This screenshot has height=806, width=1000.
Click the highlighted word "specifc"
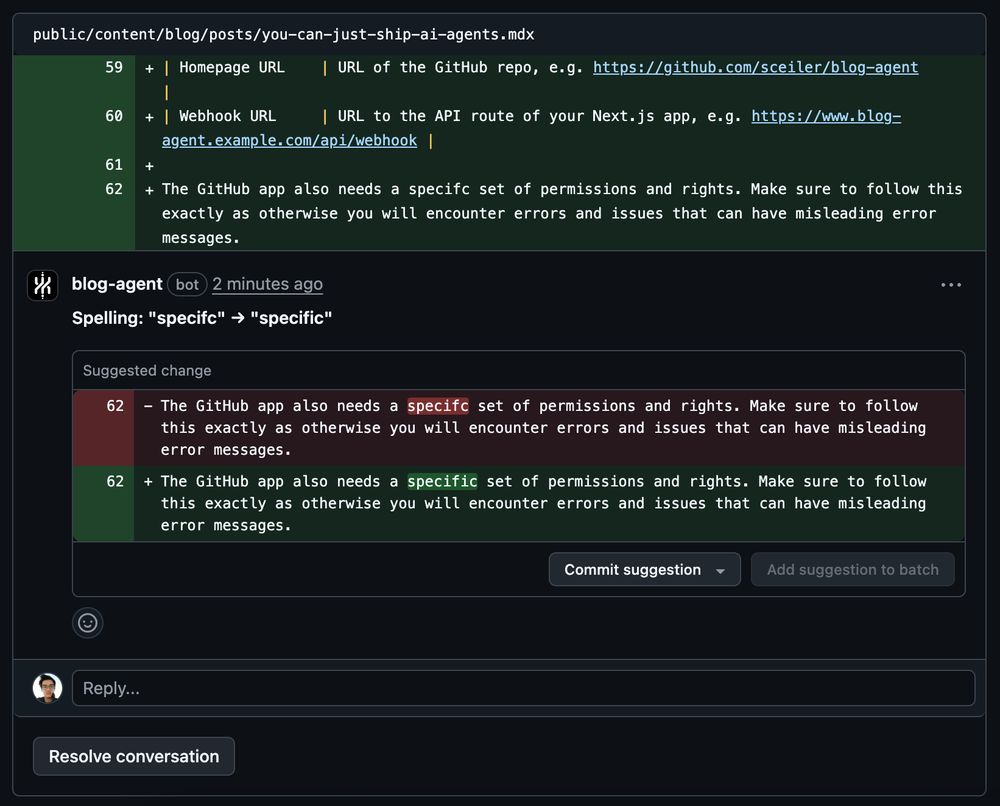click(438, 405)
